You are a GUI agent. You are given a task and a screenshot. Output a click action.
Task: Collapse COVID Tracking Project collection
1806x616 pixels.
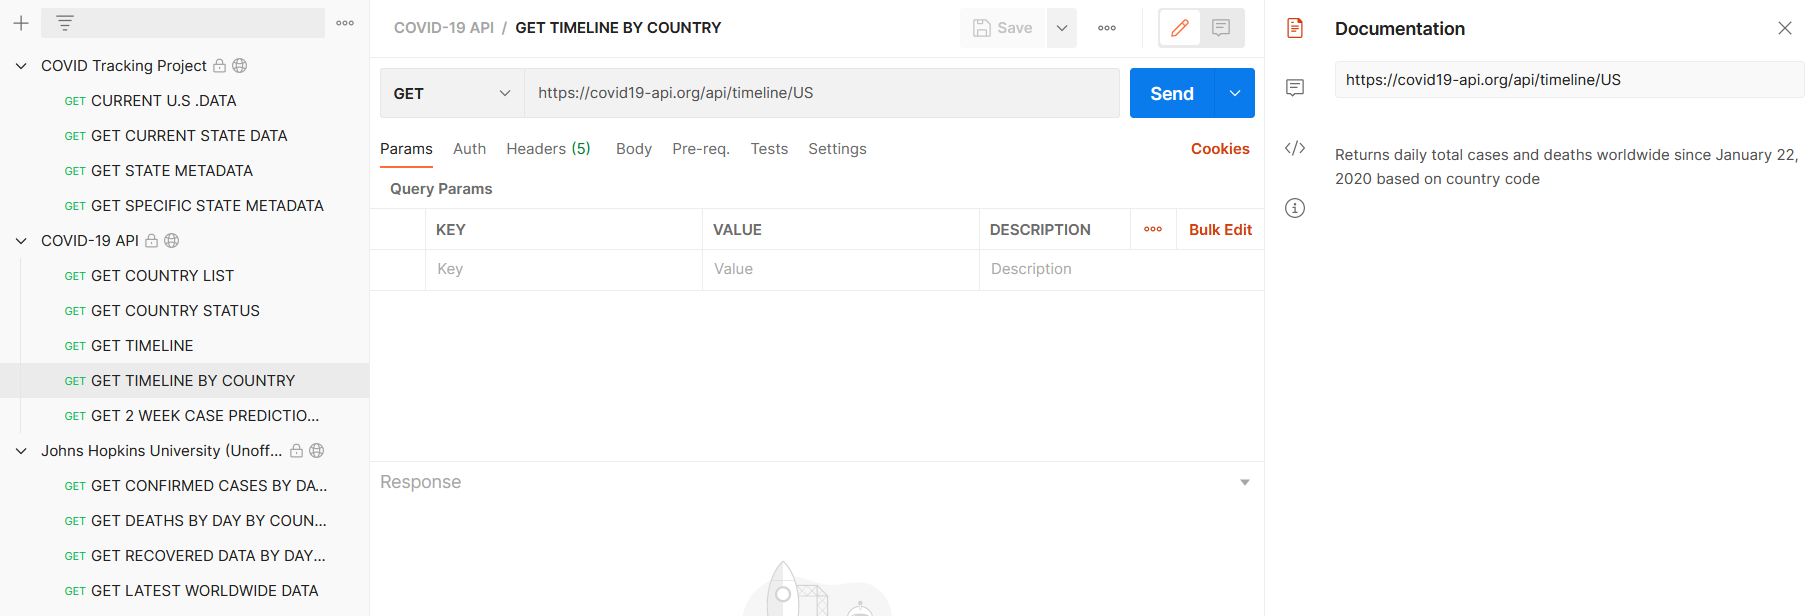tap(21, 66)
